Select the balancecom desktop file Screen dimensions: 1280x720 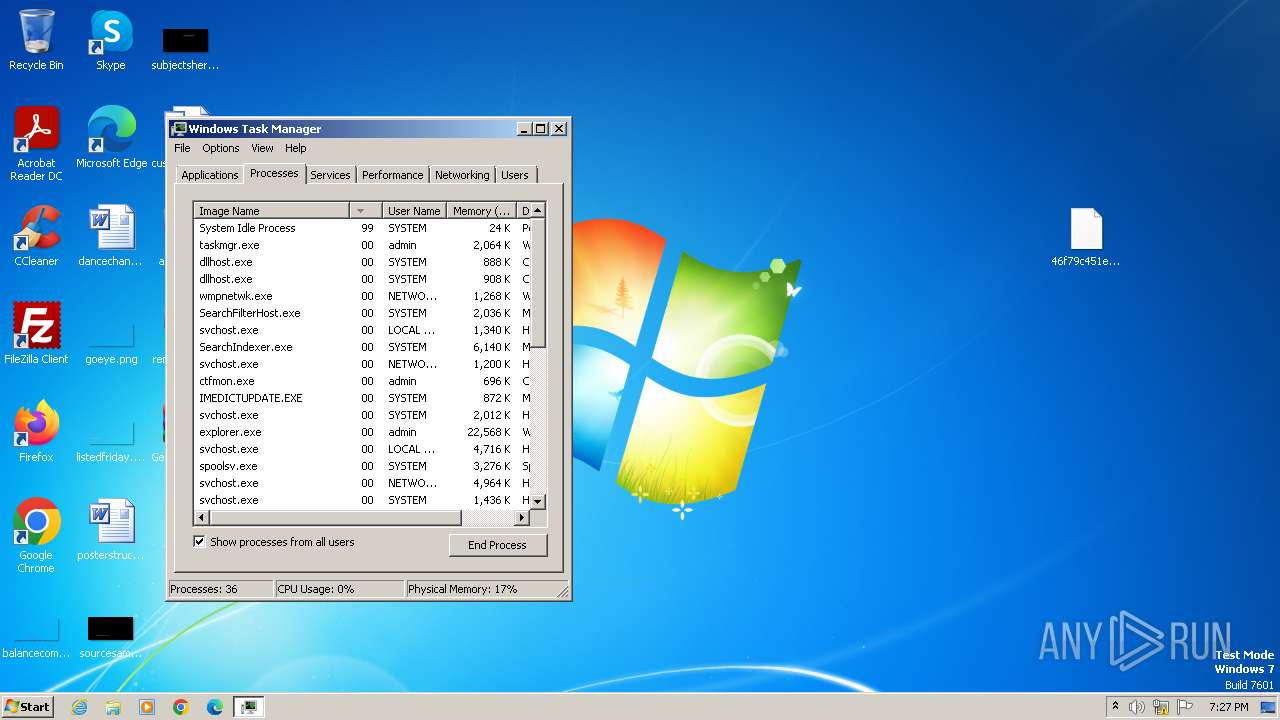pos(36,636)
